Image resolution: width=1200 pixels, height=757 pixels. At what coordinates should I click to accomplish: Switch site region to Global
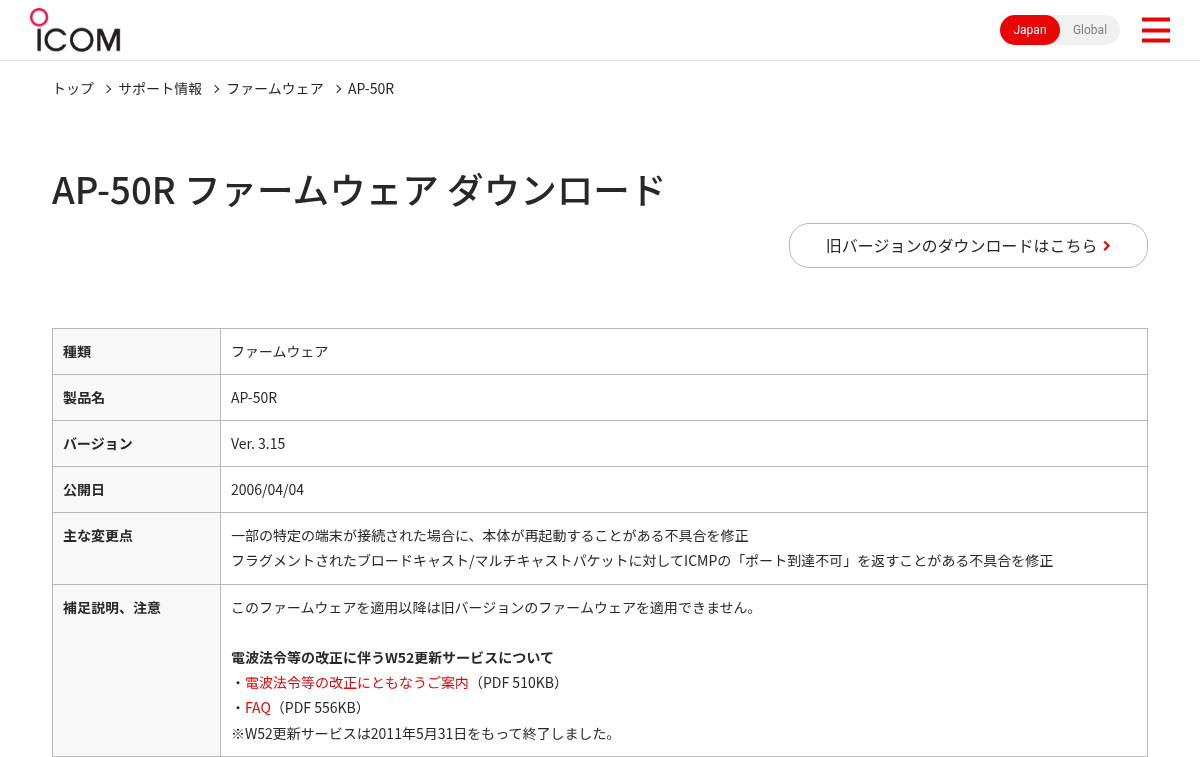point(1089,30)
